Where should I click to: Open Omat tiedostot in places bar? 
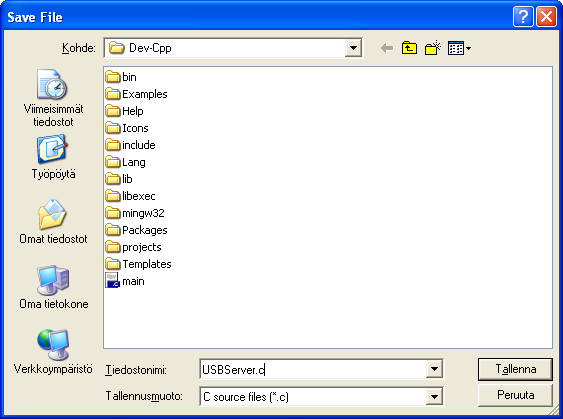click(x=53, y=222)
